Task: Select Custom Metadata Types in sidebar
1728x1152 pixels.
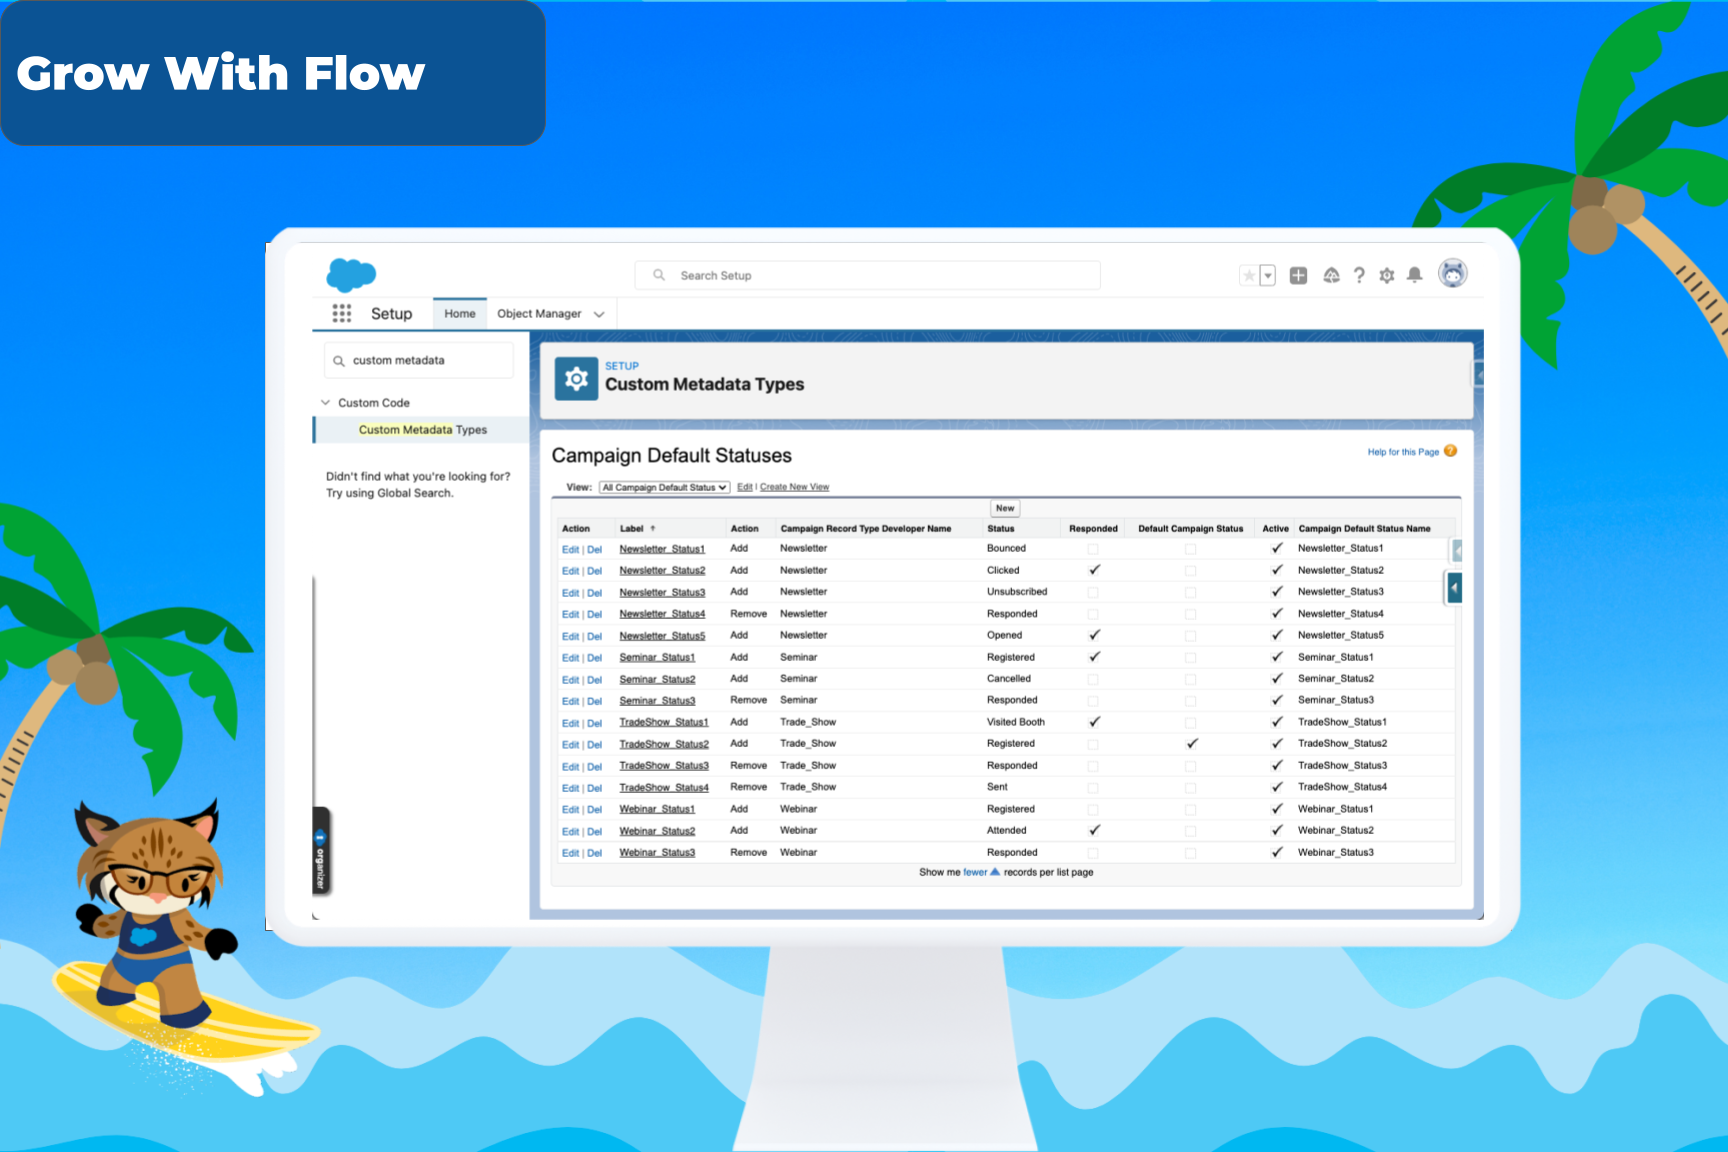Action: [x=422, y=430]
